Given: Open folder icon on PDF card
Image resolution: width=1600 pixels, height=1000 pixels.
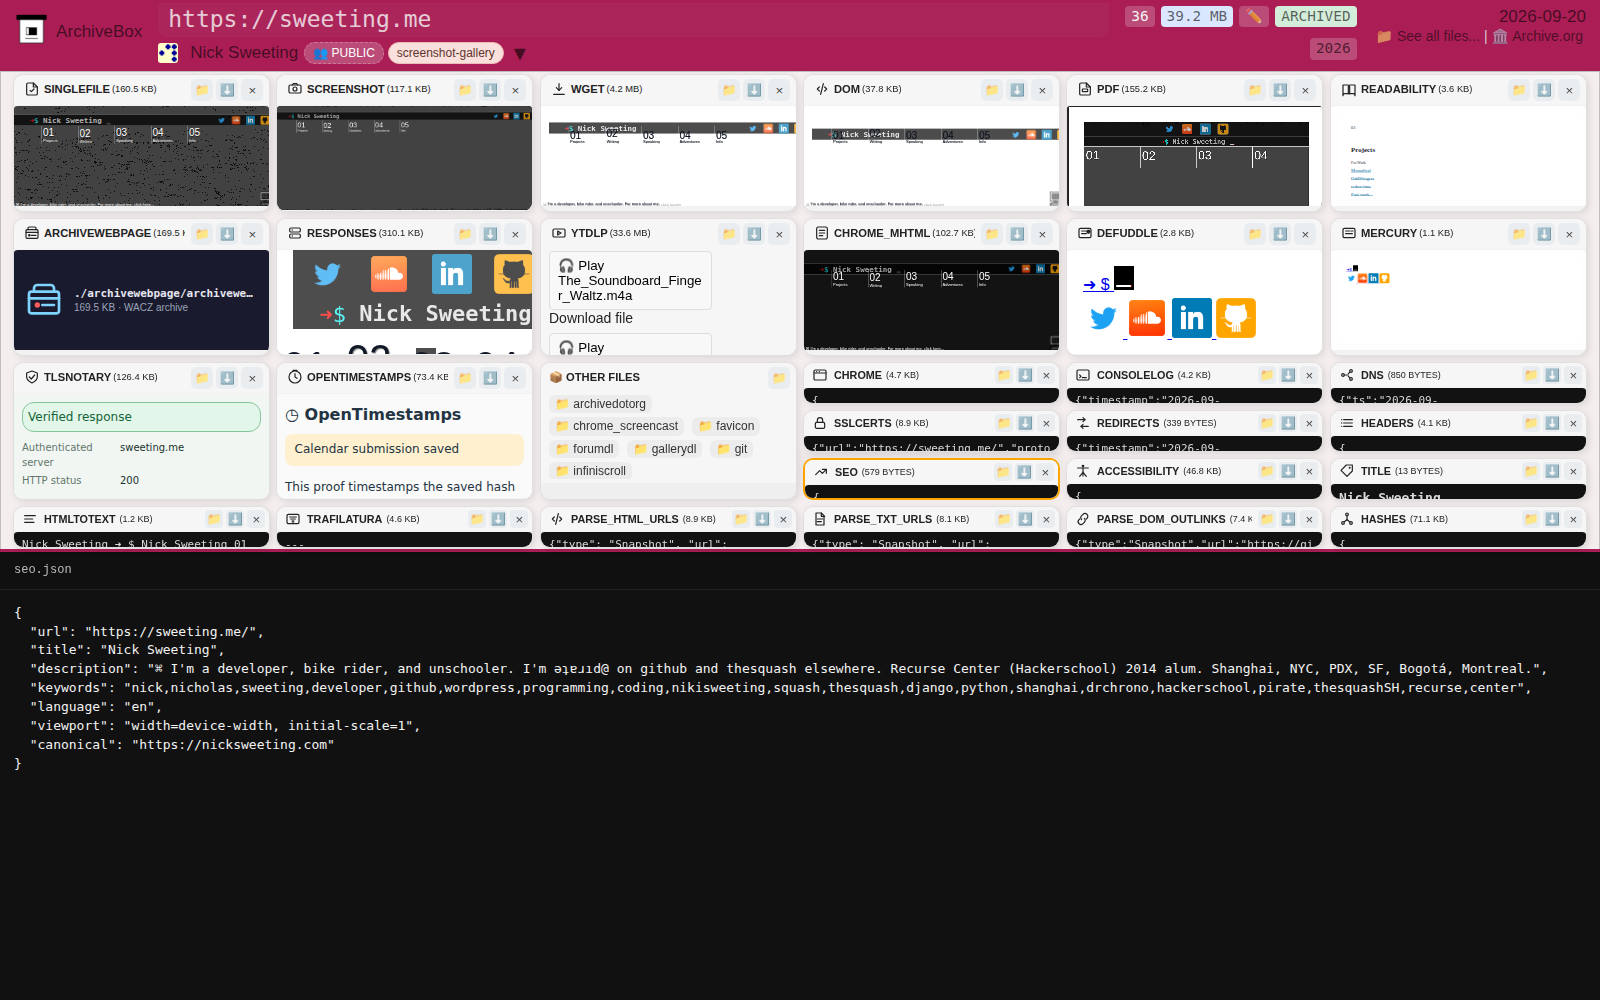Looking at the screenshot, I should (x=1255, y=90).
